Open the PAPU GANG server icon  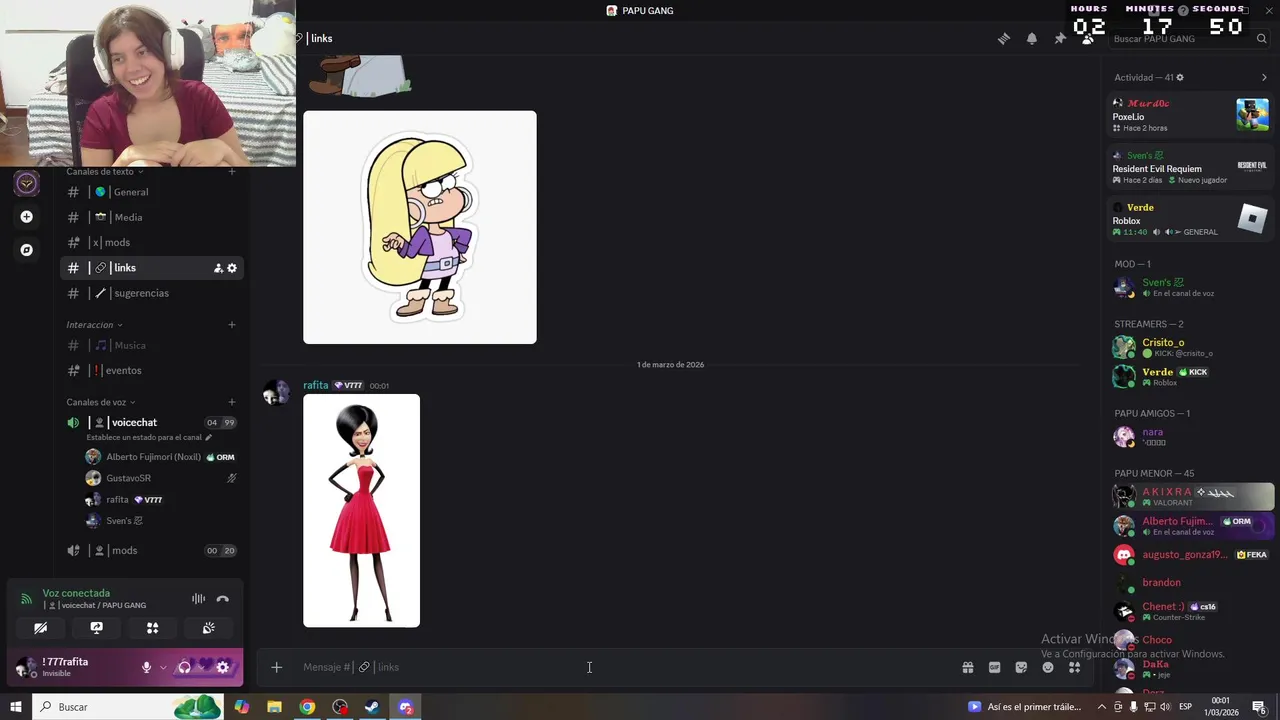27,183
